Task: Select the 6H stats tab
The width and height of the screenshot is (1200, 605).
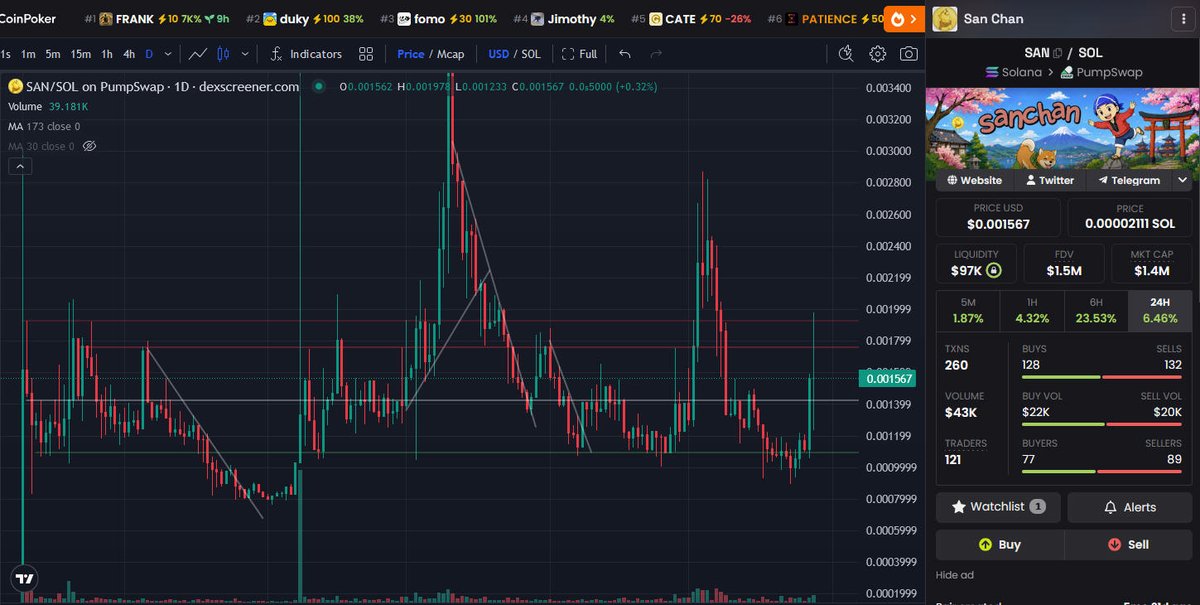Action: point(1096,310)
